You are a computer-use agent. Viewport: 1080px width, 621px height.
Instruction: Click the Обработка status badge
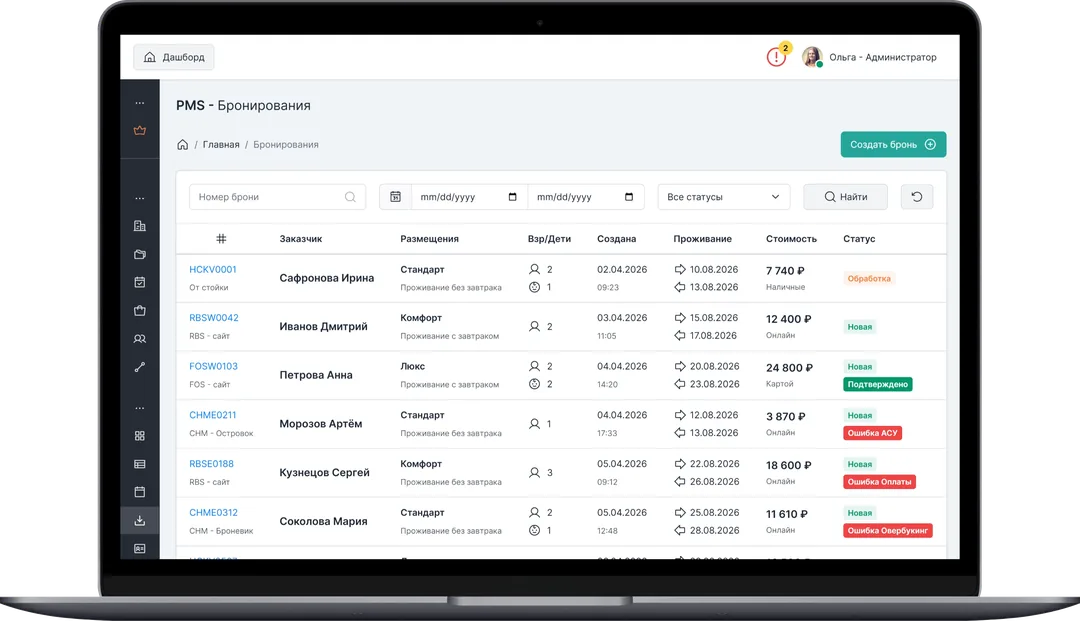(x=869, y=279)
